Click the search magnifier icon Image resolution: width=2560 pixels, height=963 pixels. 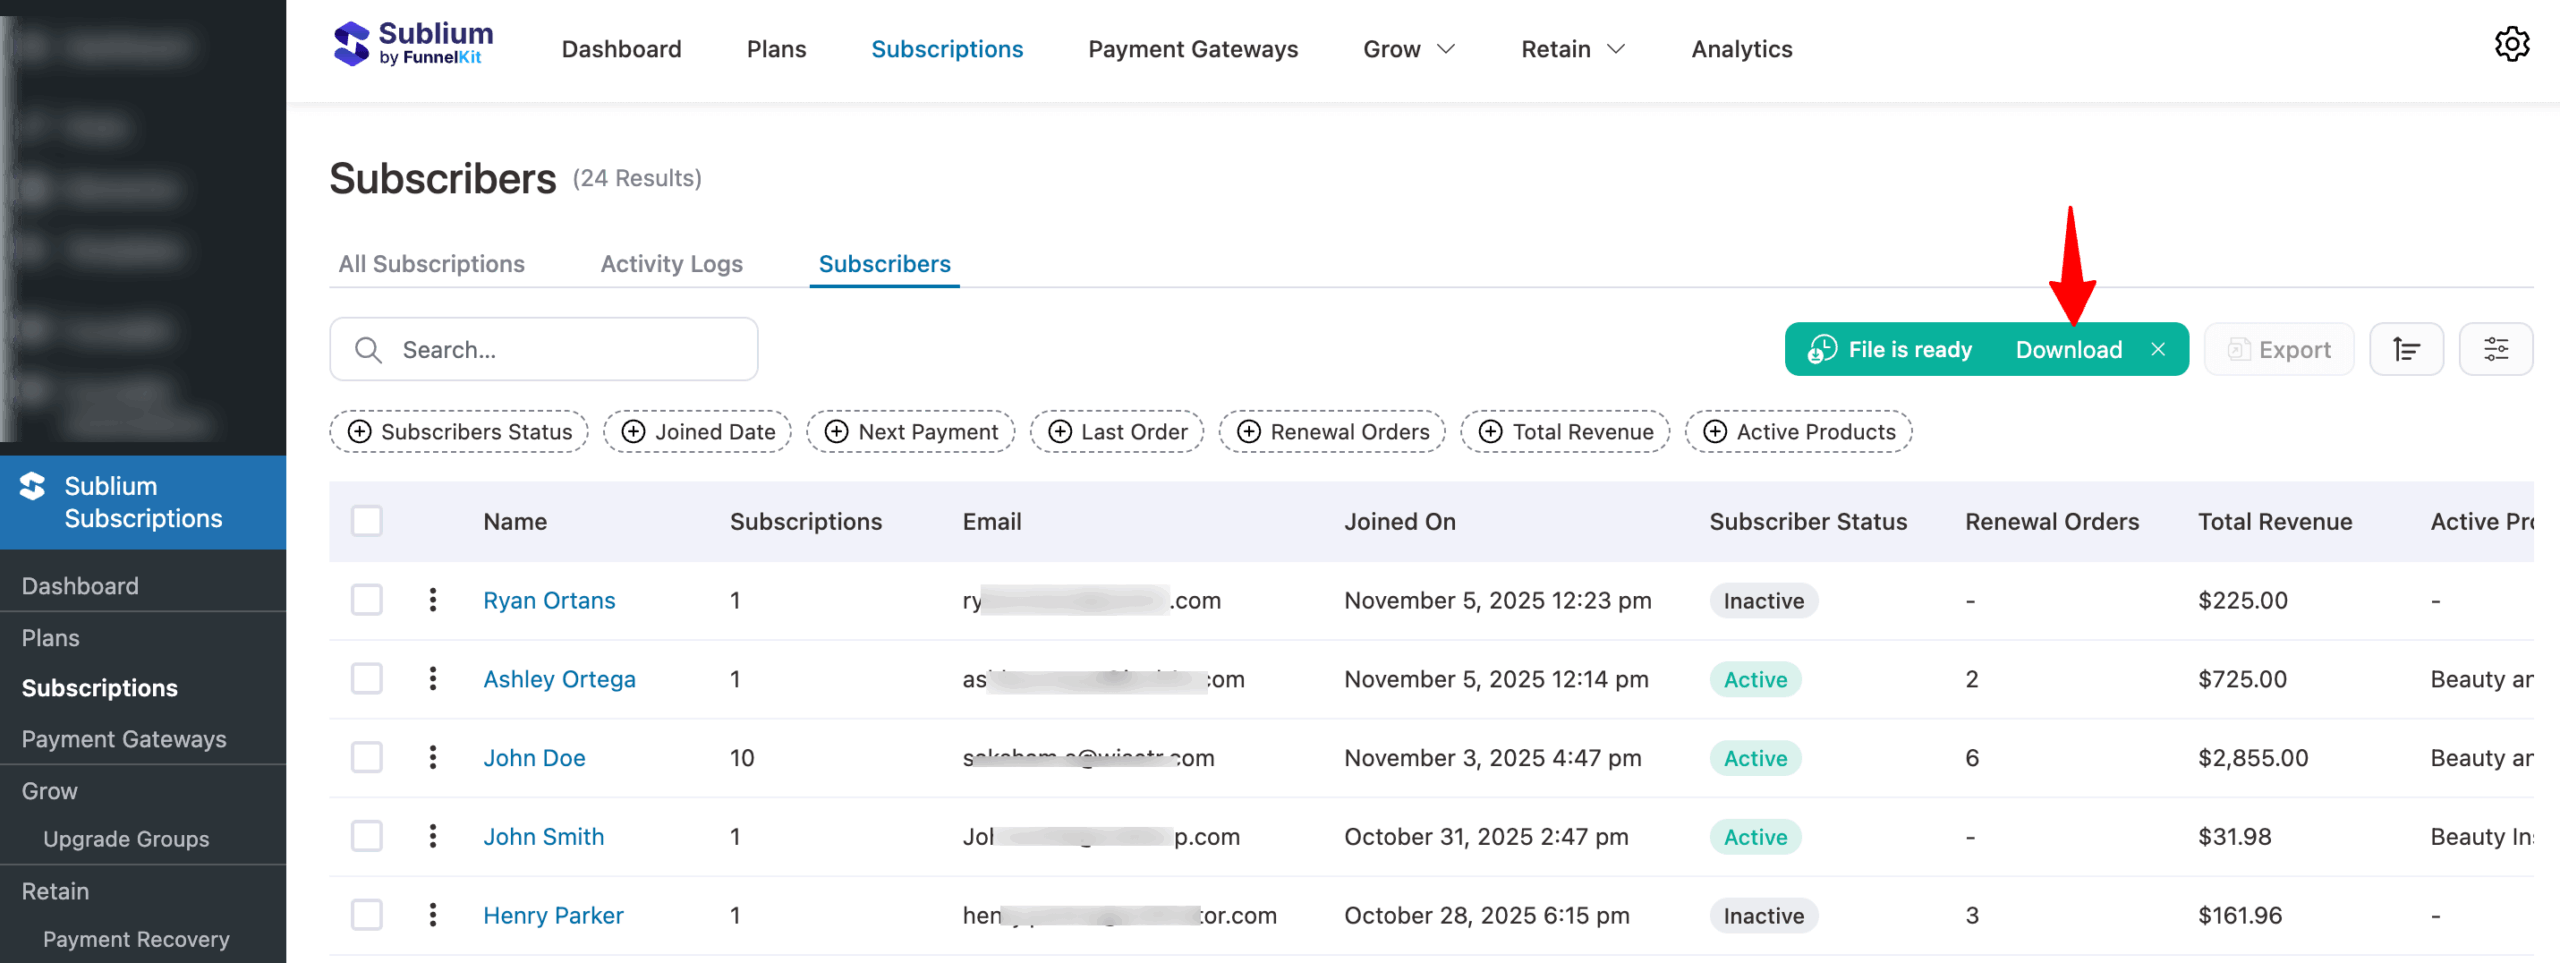coord(368,349)
